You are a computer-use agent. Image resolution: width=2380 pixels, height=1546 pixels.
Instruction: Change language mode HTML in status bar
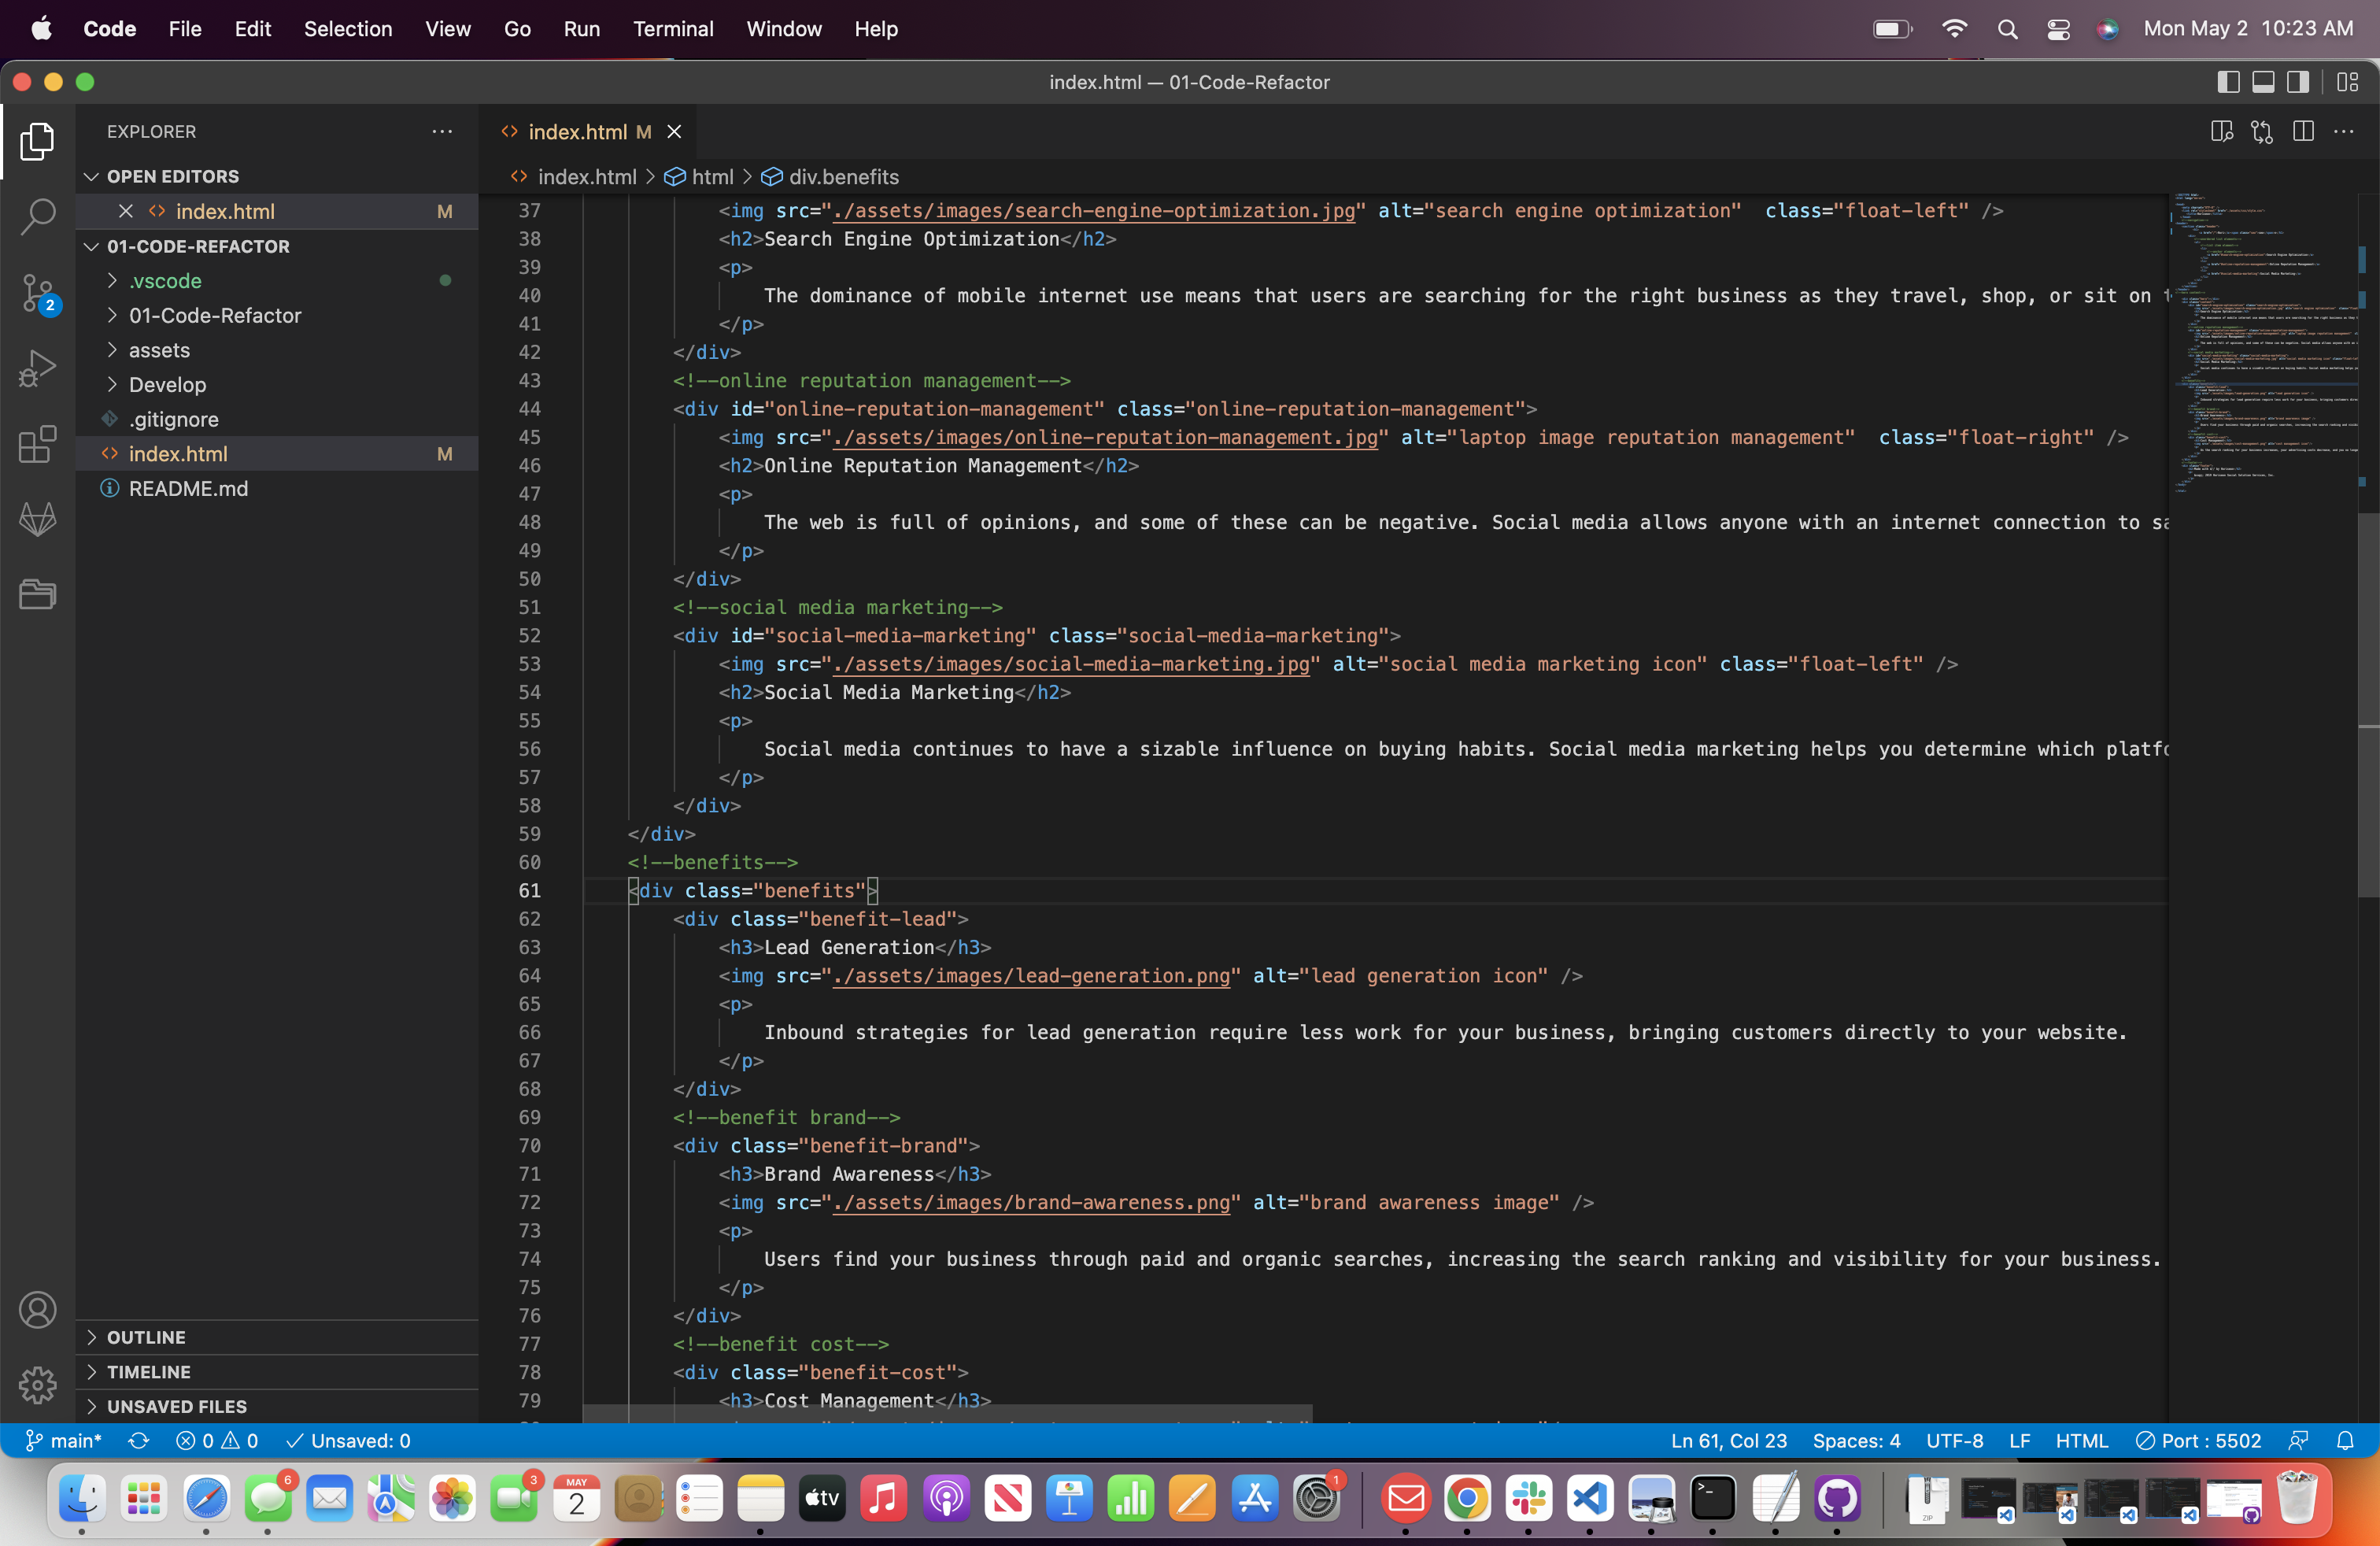click(2081, 1440)
